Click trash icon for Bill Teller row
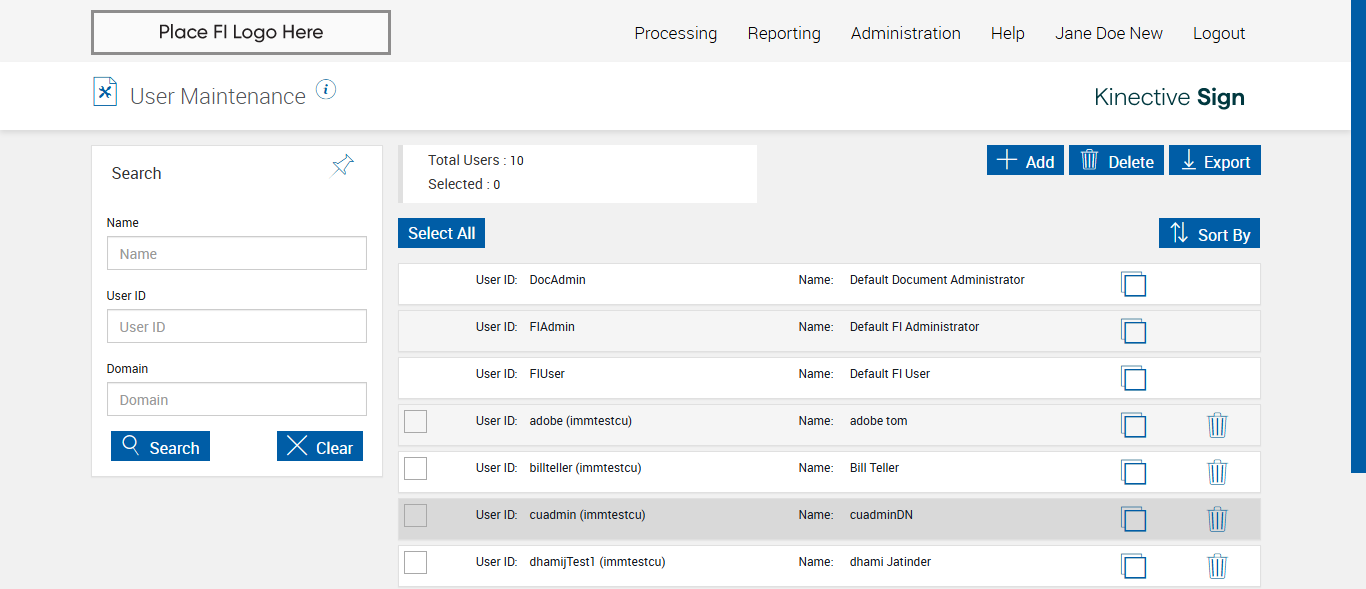 (1217, 472)
